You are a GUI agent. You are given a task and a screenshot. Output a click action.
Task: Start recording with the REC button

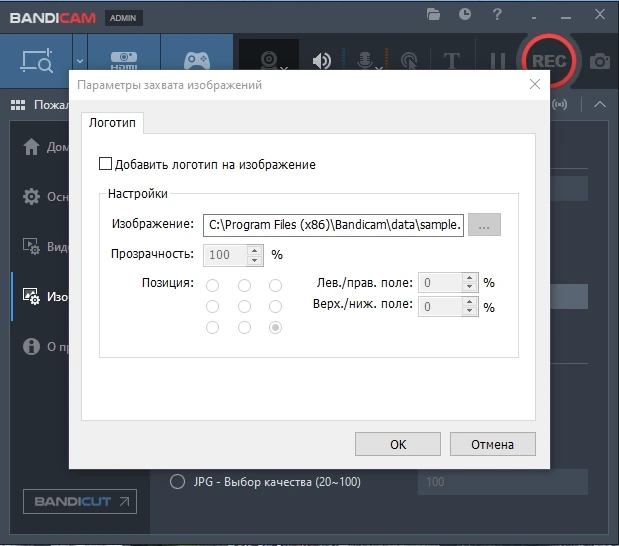coord(549,61)
